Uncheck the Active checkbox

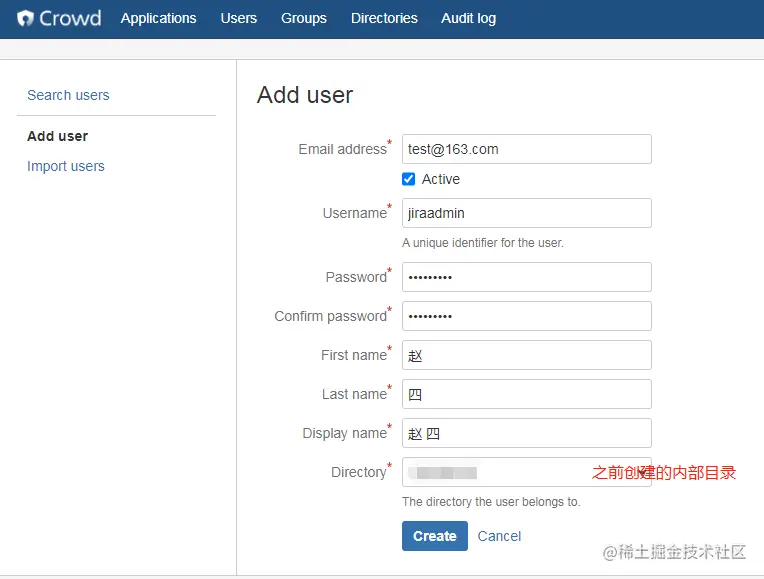click(x=408, y=179)
